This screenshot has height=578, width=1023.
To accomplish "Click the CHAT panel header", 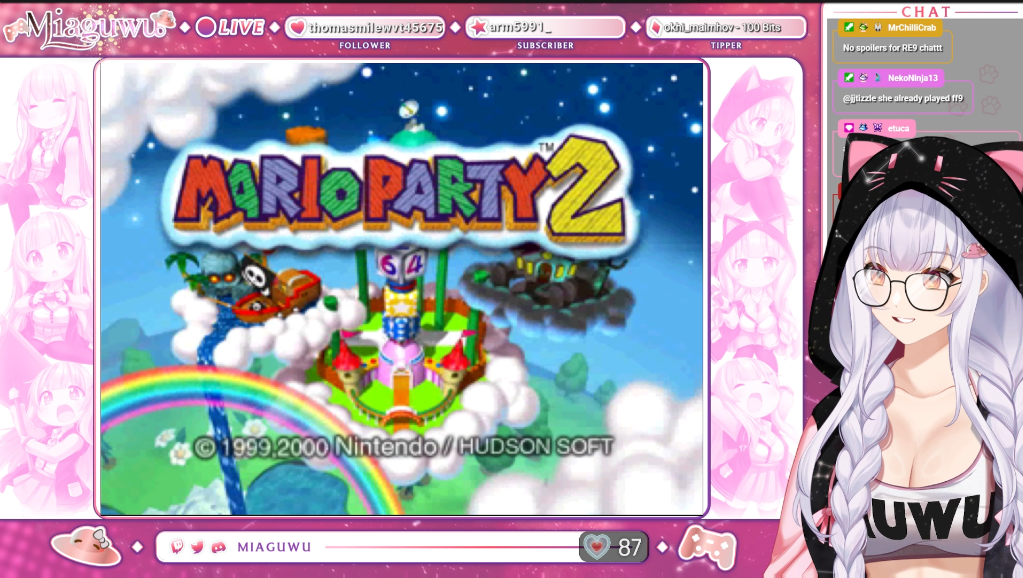I will [x=926, y=12].
